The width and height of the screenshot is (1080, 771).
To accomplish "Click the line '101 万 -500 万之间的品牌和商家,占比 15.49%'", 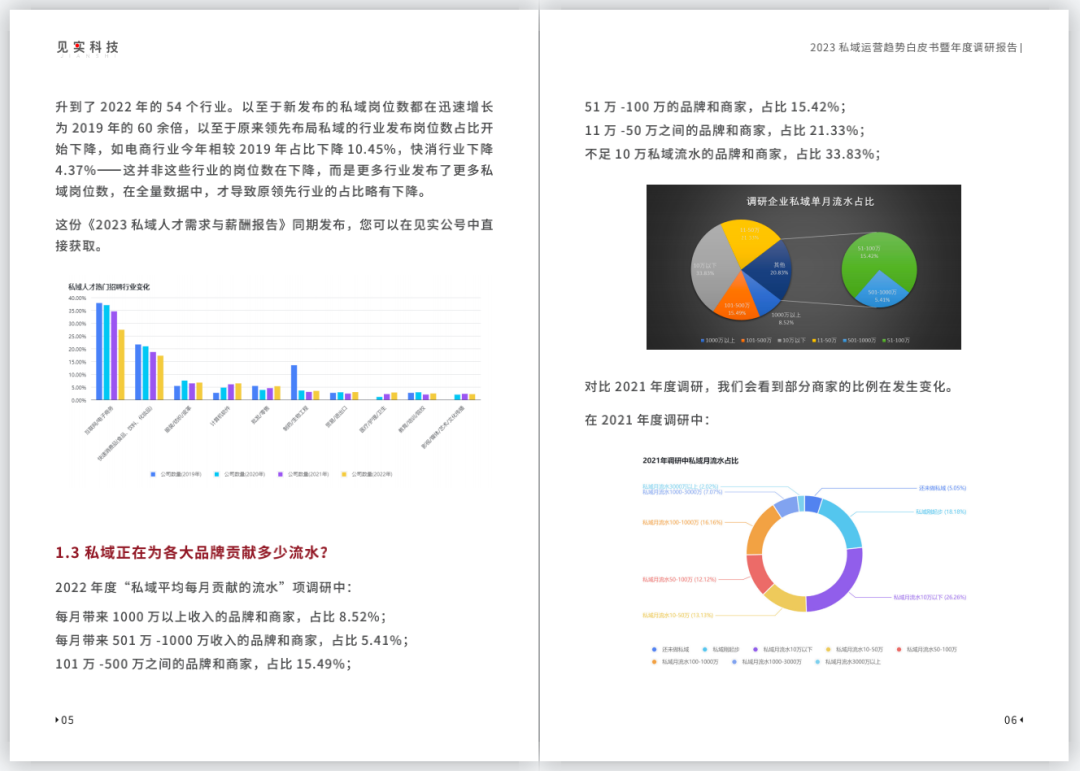I will pos(204,664).
